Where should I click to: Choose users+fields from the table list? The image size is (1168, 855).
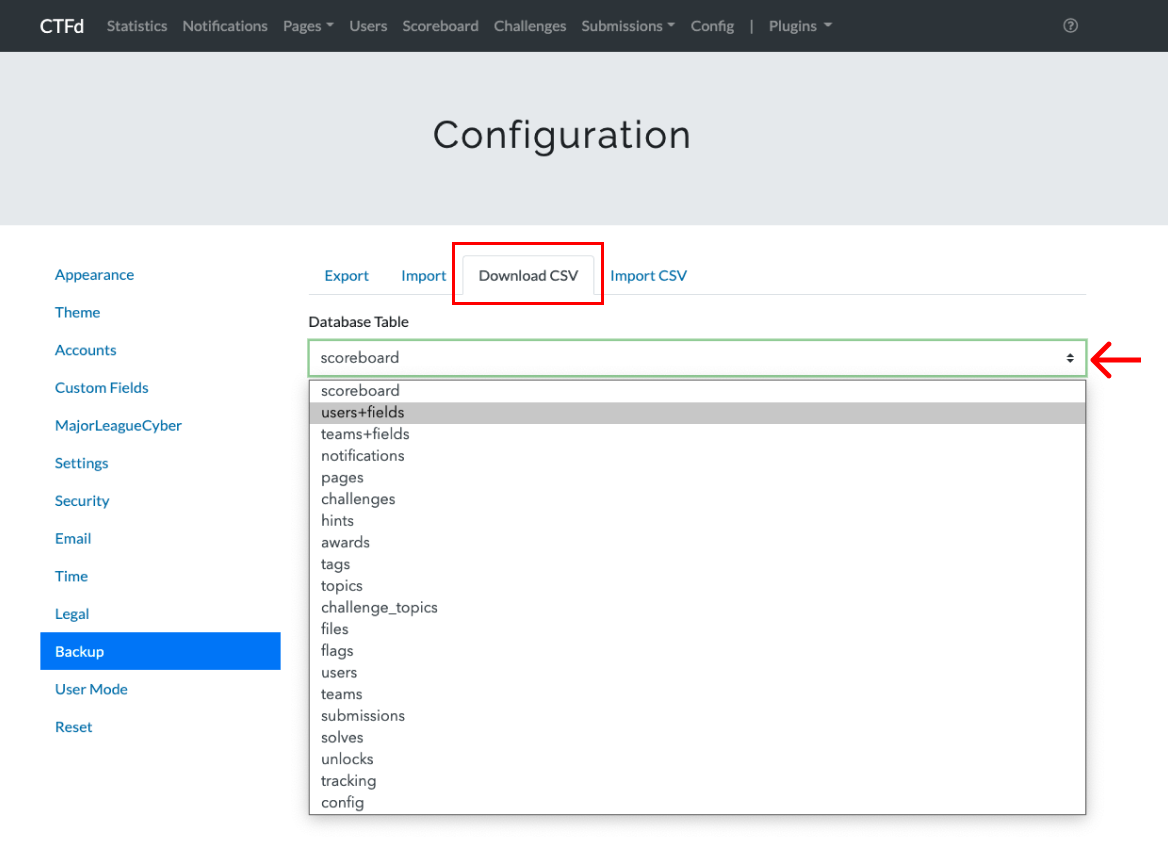point(363,413)
